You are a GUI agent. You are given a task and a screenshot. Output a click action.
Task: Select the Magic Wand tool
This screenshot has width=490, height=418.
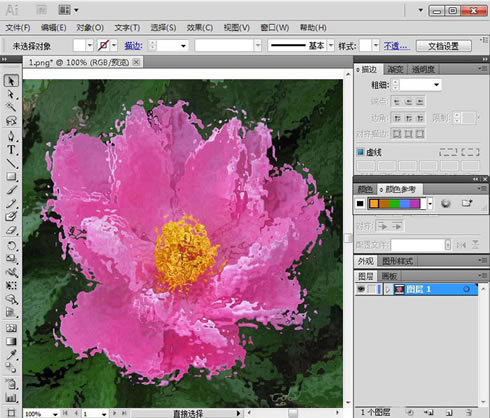11,107
